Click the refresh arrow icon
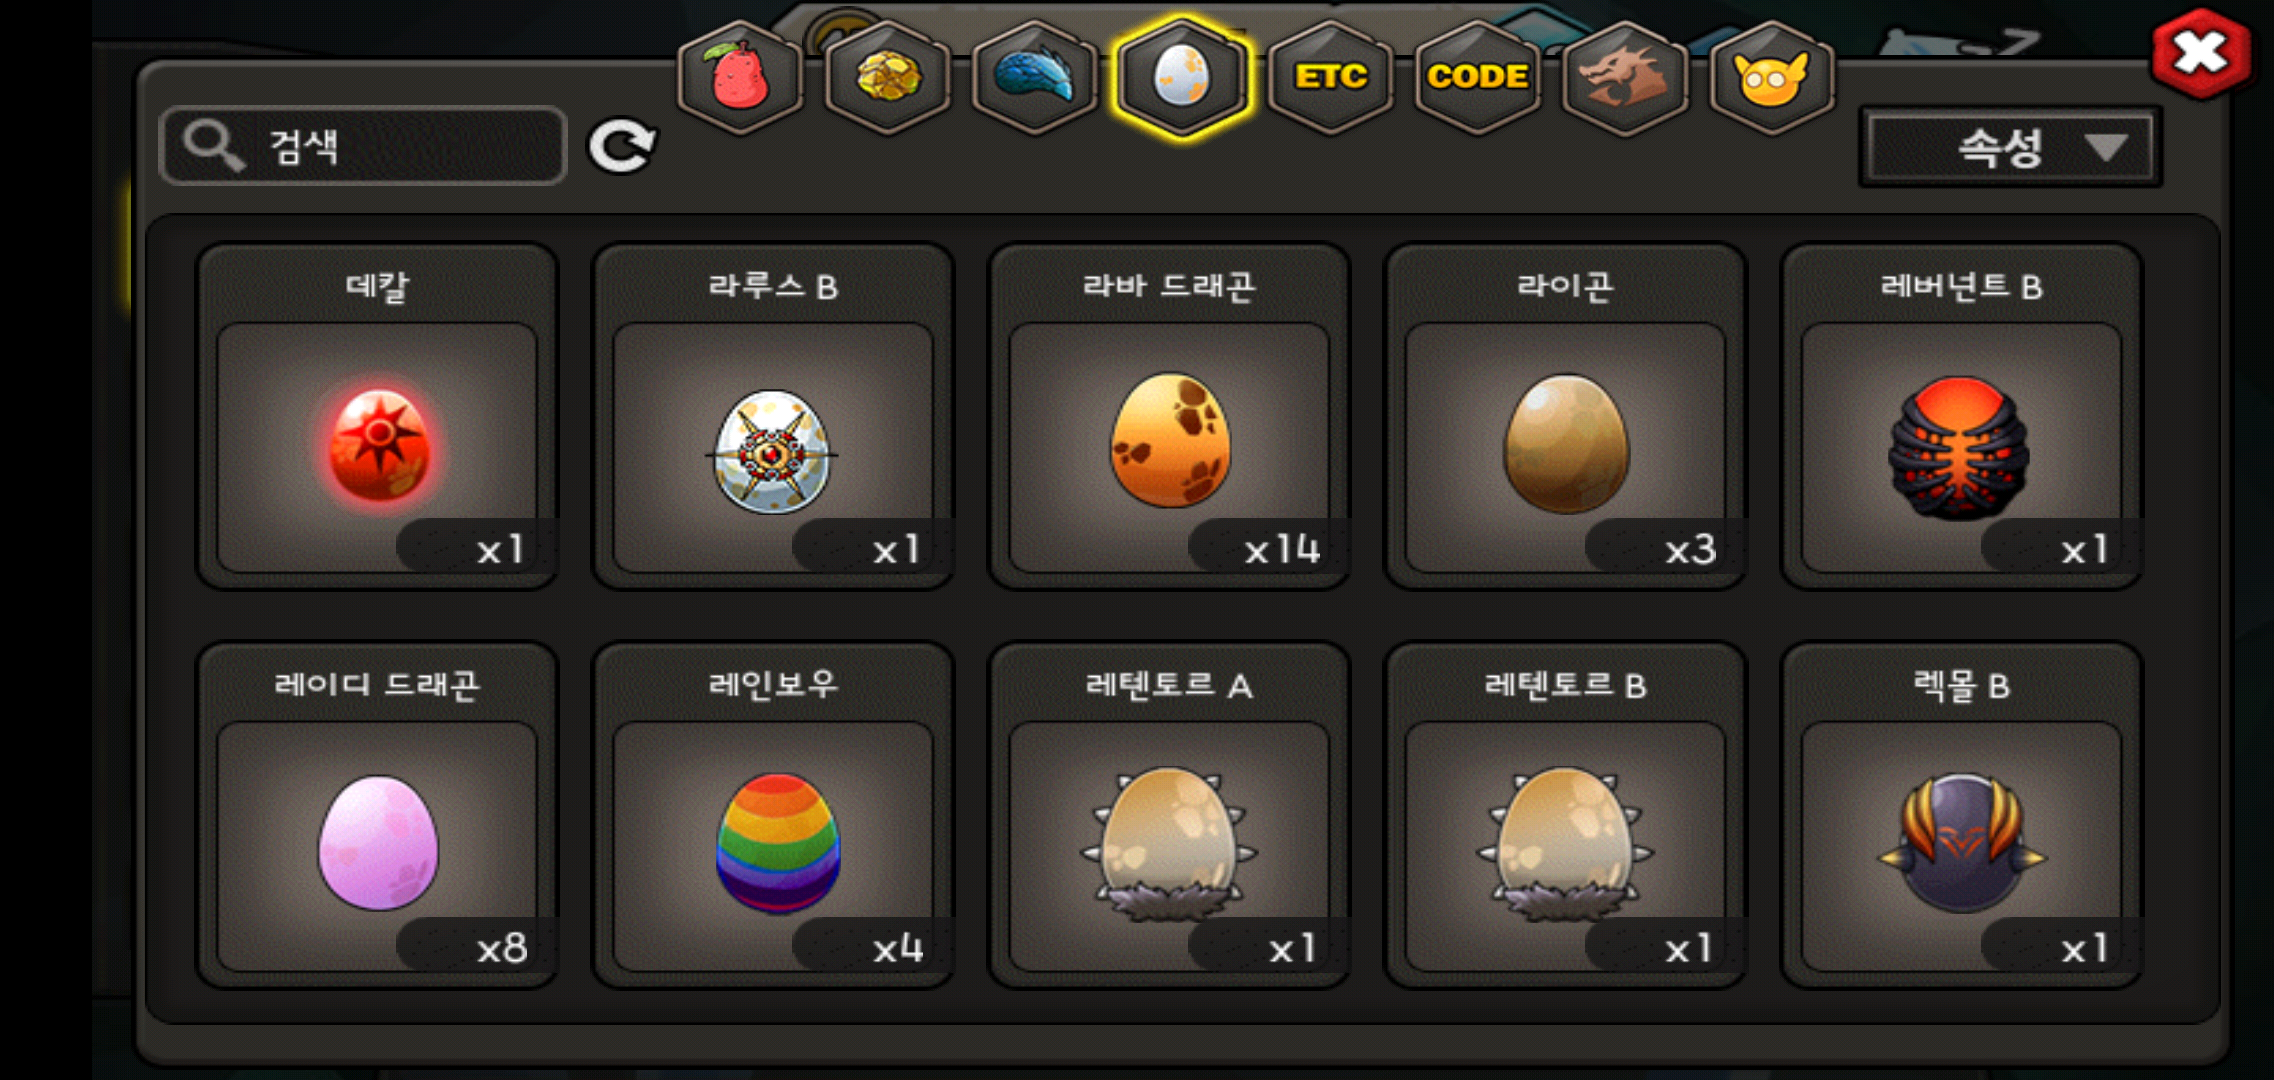The height and width of the screenshot is (1080, 2274). [x=621, y=147]
